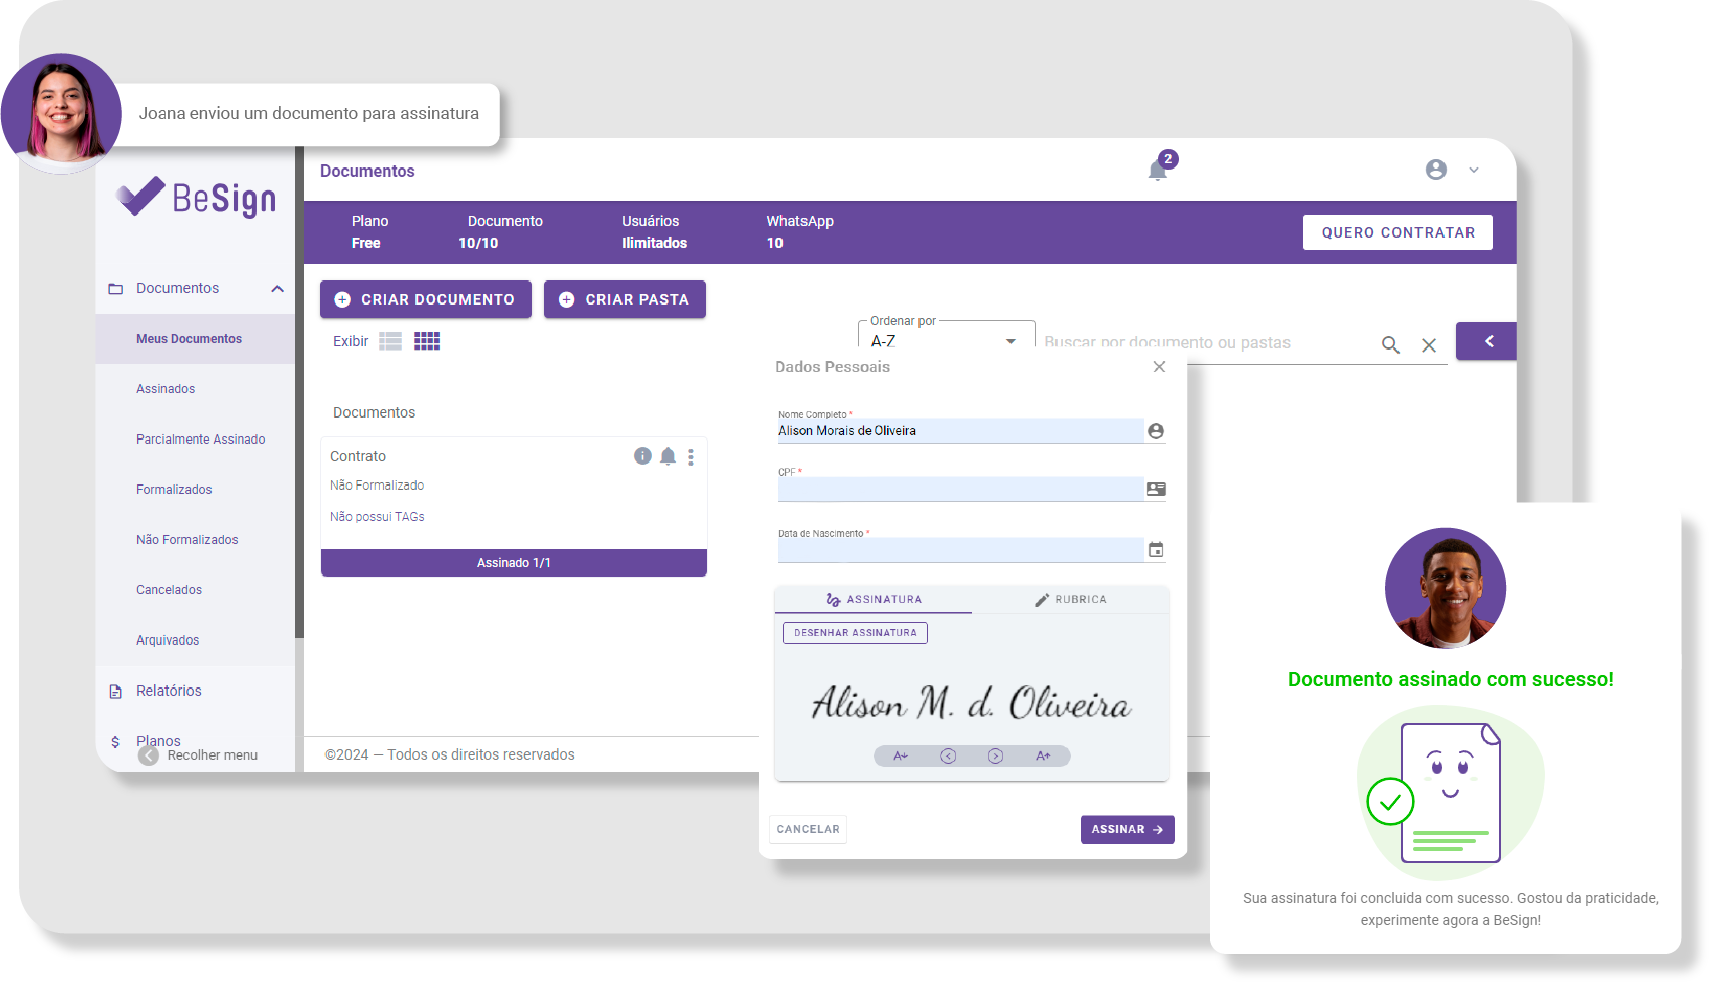This screenshot has width=1713, height=986.
Task: Click the Relatórios sidebar icon
Action: 115,690
